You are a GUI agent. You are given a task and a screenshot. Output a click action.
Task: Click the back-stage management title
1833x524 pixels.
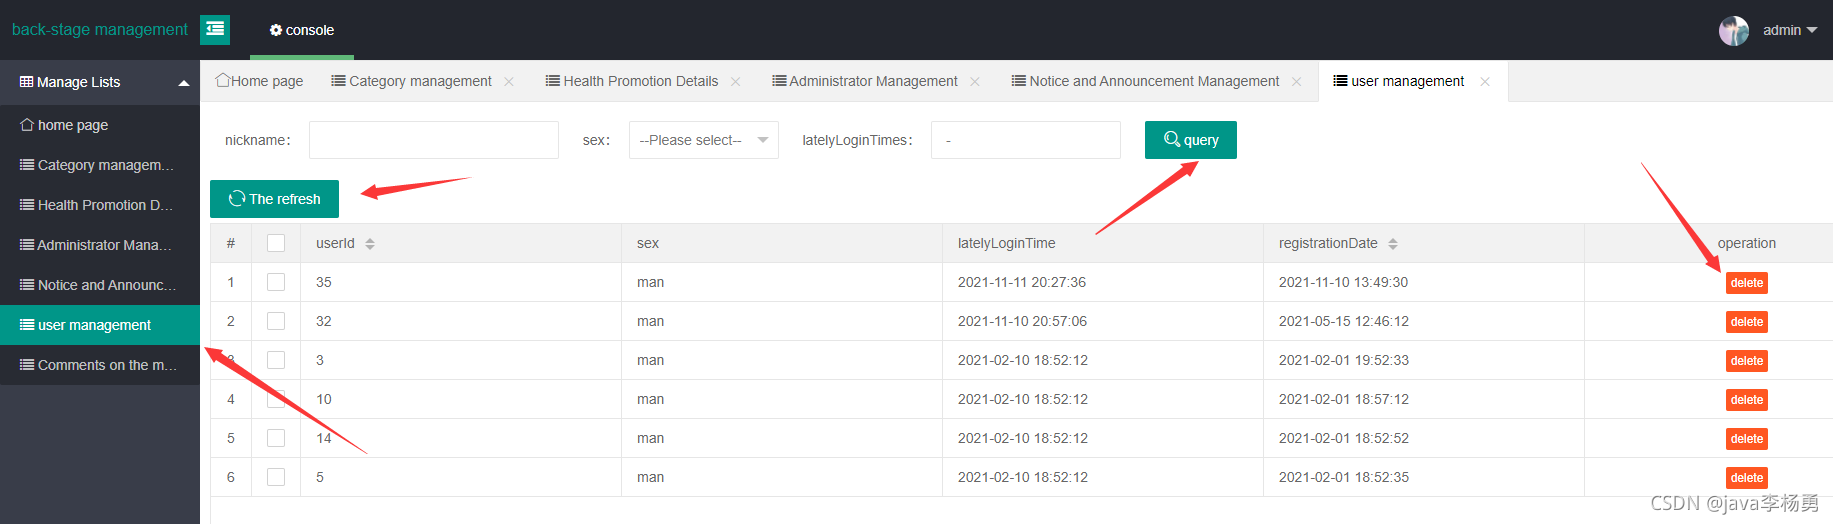point(100,30)
